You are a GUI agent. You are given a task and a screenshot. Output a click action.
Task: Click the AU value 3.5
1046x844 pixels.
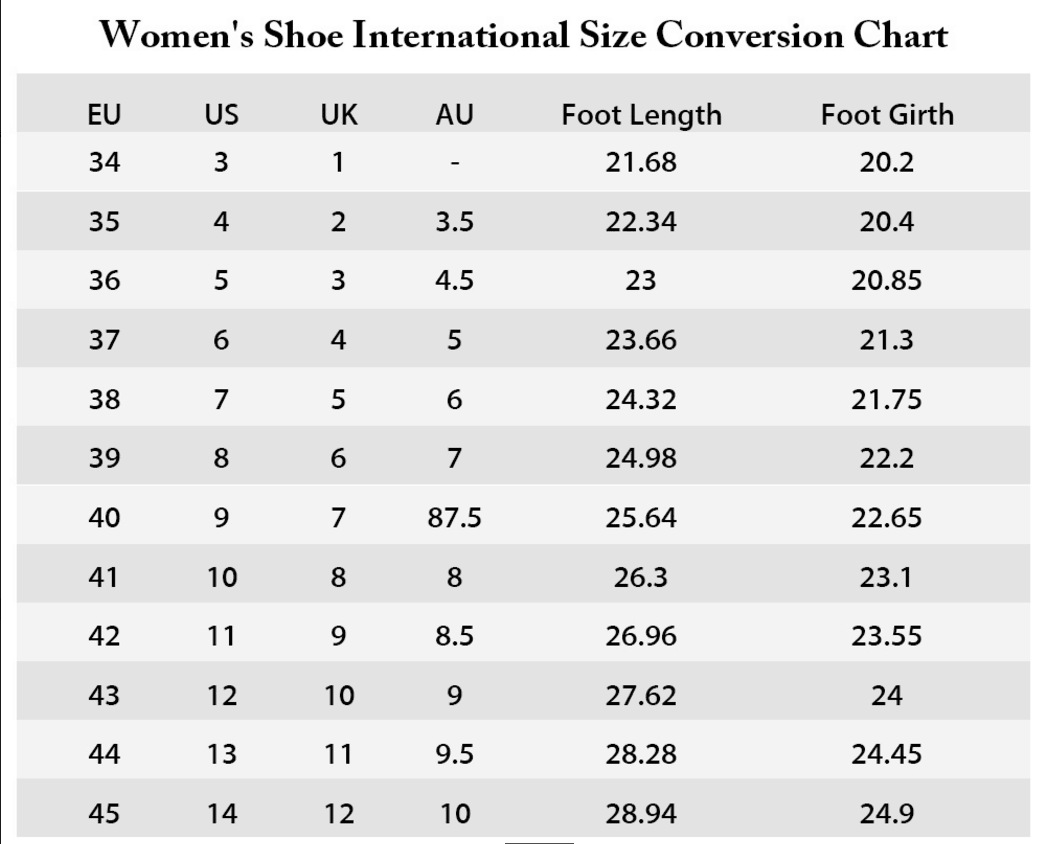(x=454, y=222)
